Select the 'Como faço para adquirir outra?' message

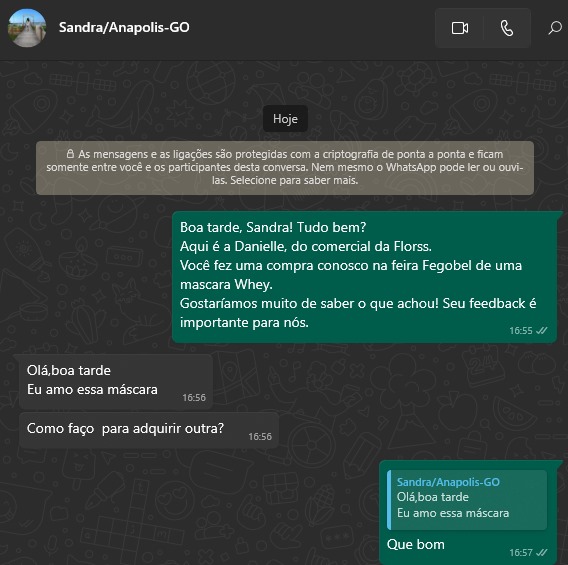point(149,430)
